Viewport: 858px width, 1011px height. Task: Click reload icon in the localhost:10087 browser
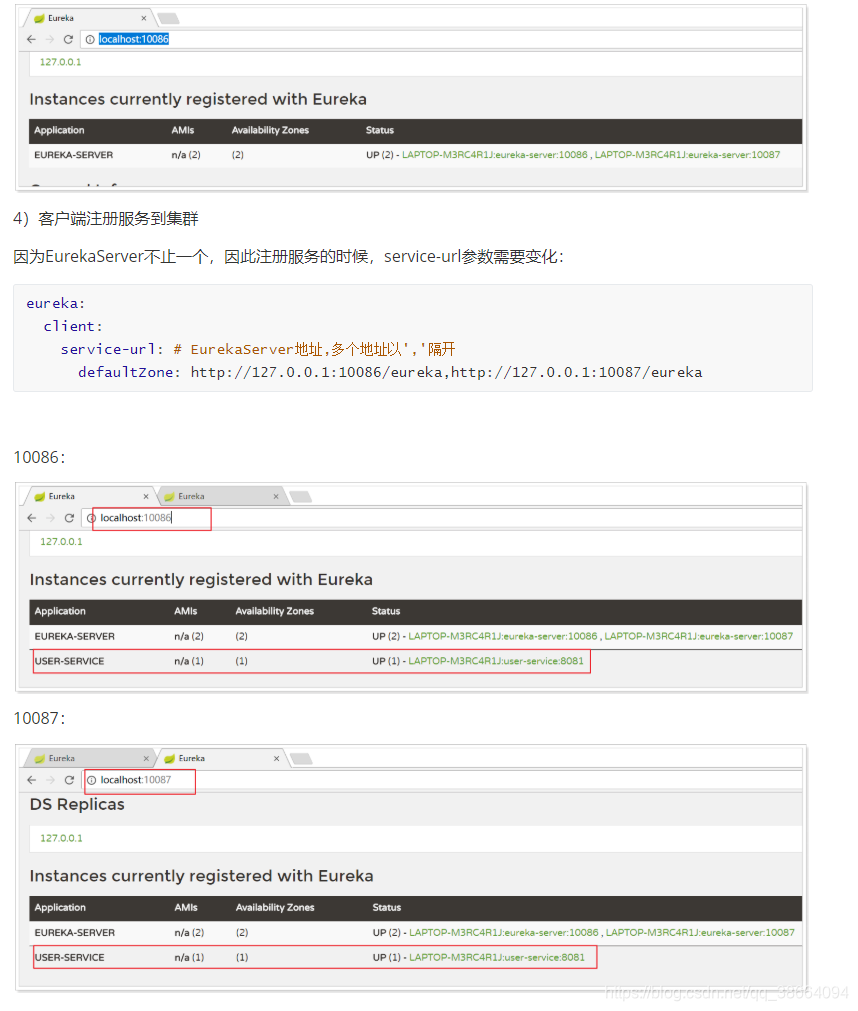coord(69,780)
